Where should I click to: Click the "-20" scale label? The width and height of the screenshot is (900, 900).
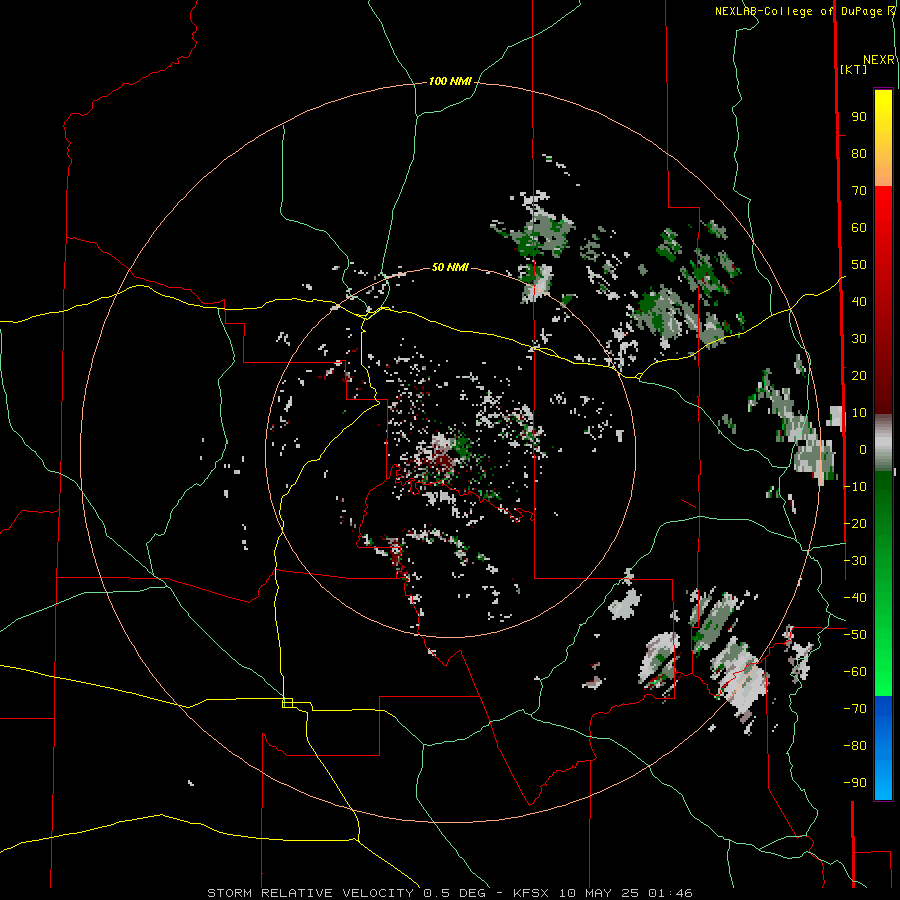(x=855, y=523)
